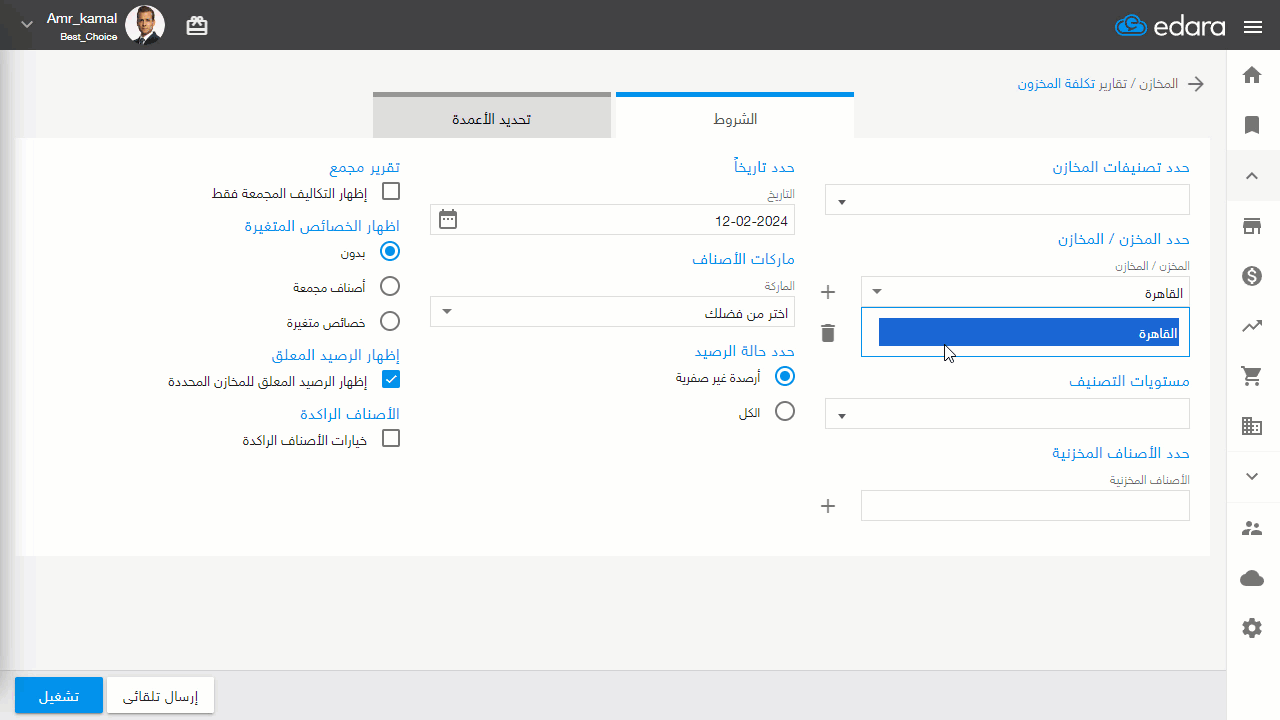Open the dollar finance sidebar icon
The height and width of the screenshot is (720, 1280).
click(1251, 276)
